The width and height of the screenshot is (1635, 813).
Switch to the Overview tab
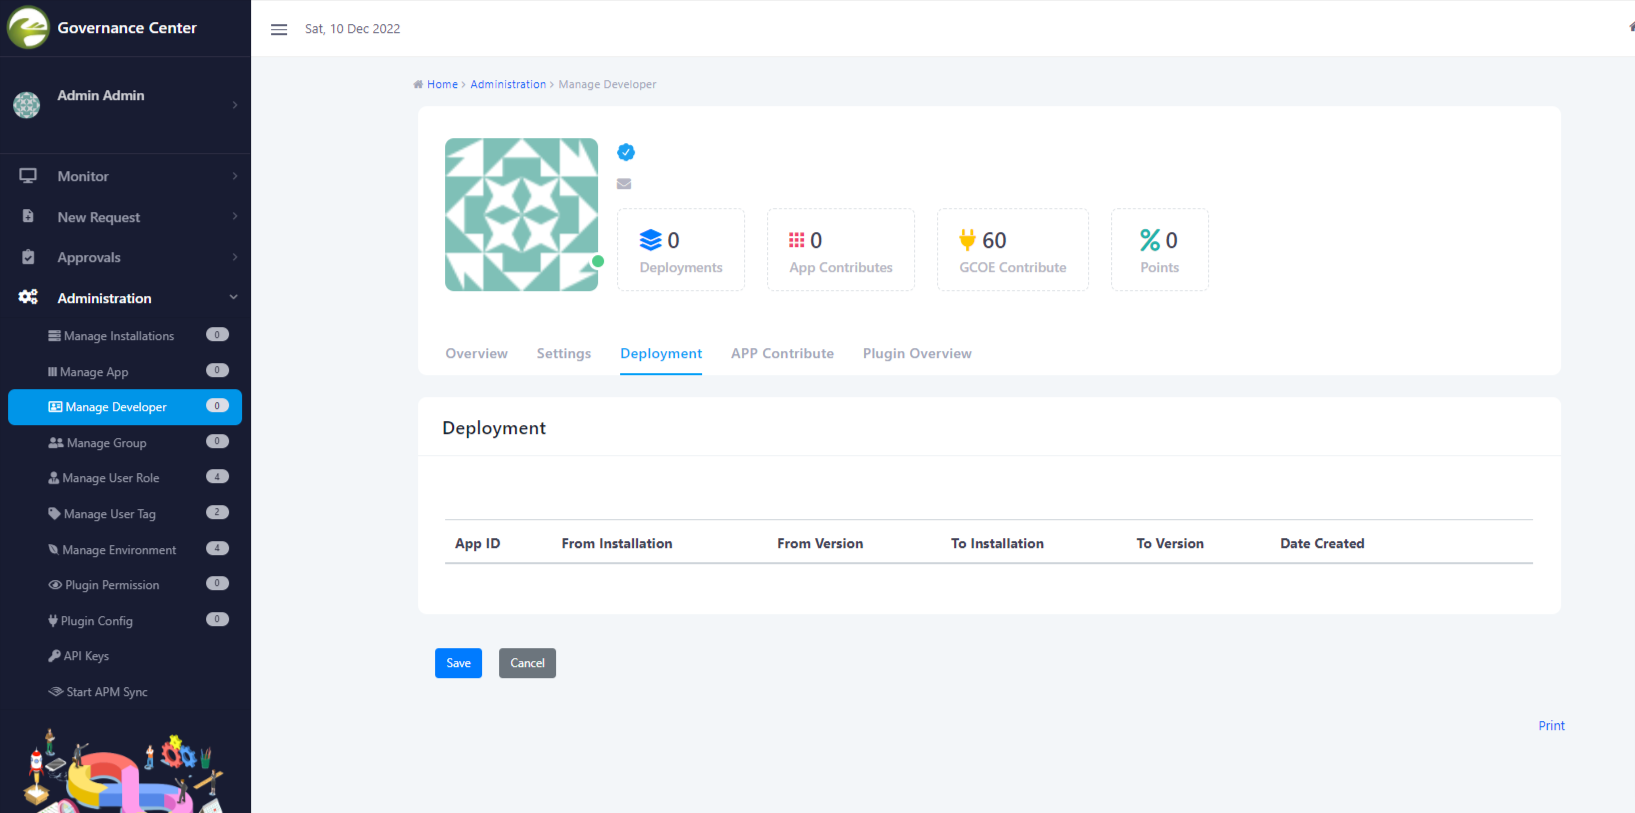coord(476,354)
